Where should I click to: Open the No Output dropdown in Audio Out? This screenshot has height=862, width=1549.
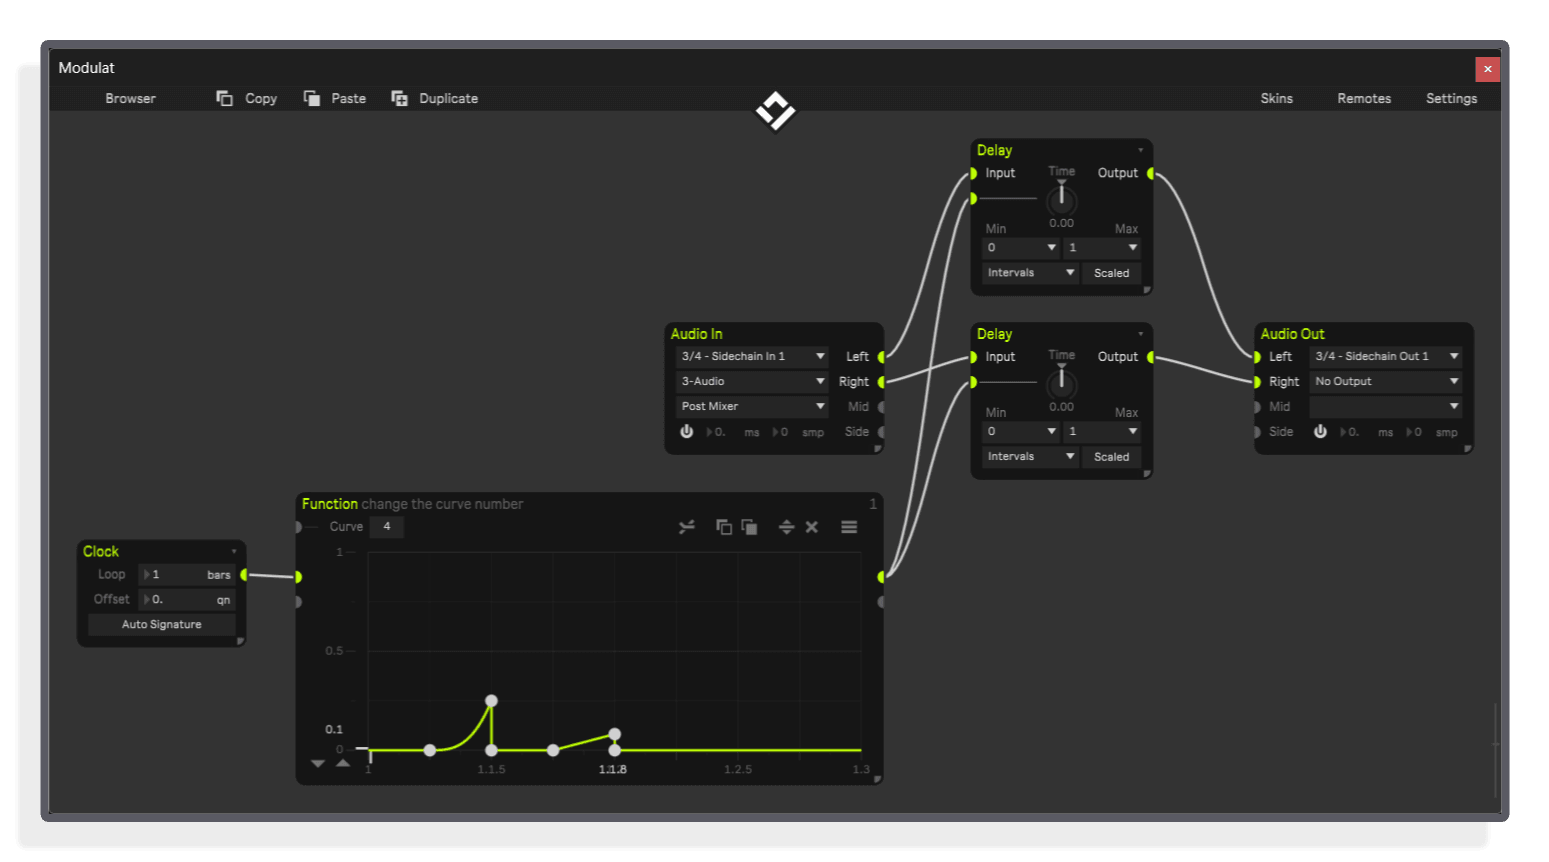tap(1386, 382)
